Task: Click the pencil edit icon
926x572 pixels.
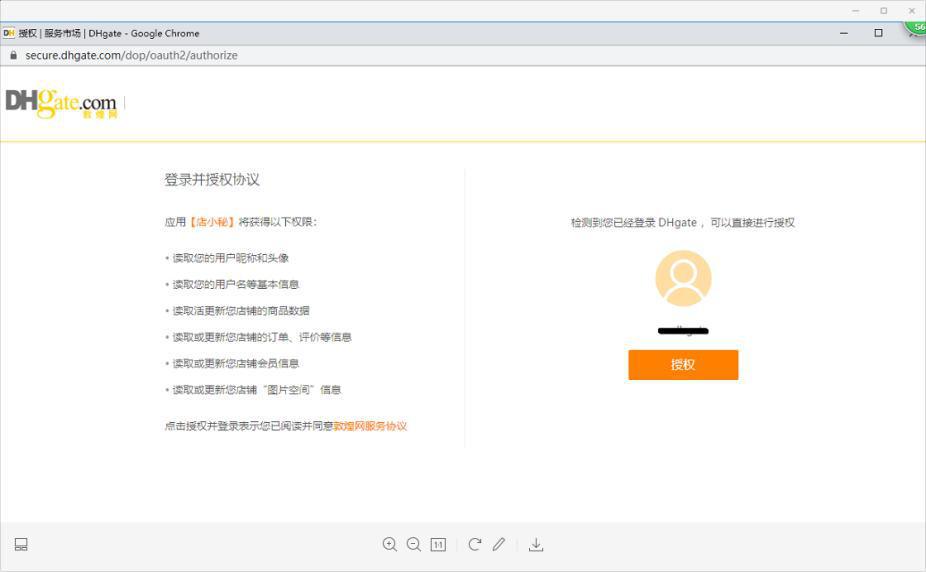Action: coord(499,544)
